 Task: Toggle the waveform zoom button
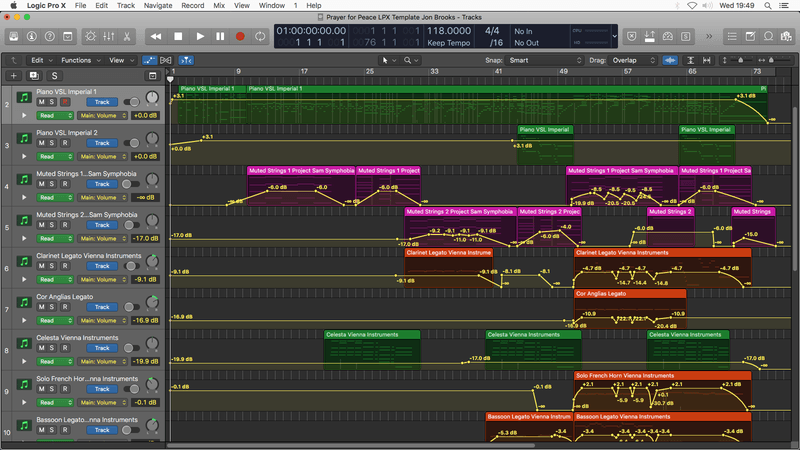tap(670, 60)
